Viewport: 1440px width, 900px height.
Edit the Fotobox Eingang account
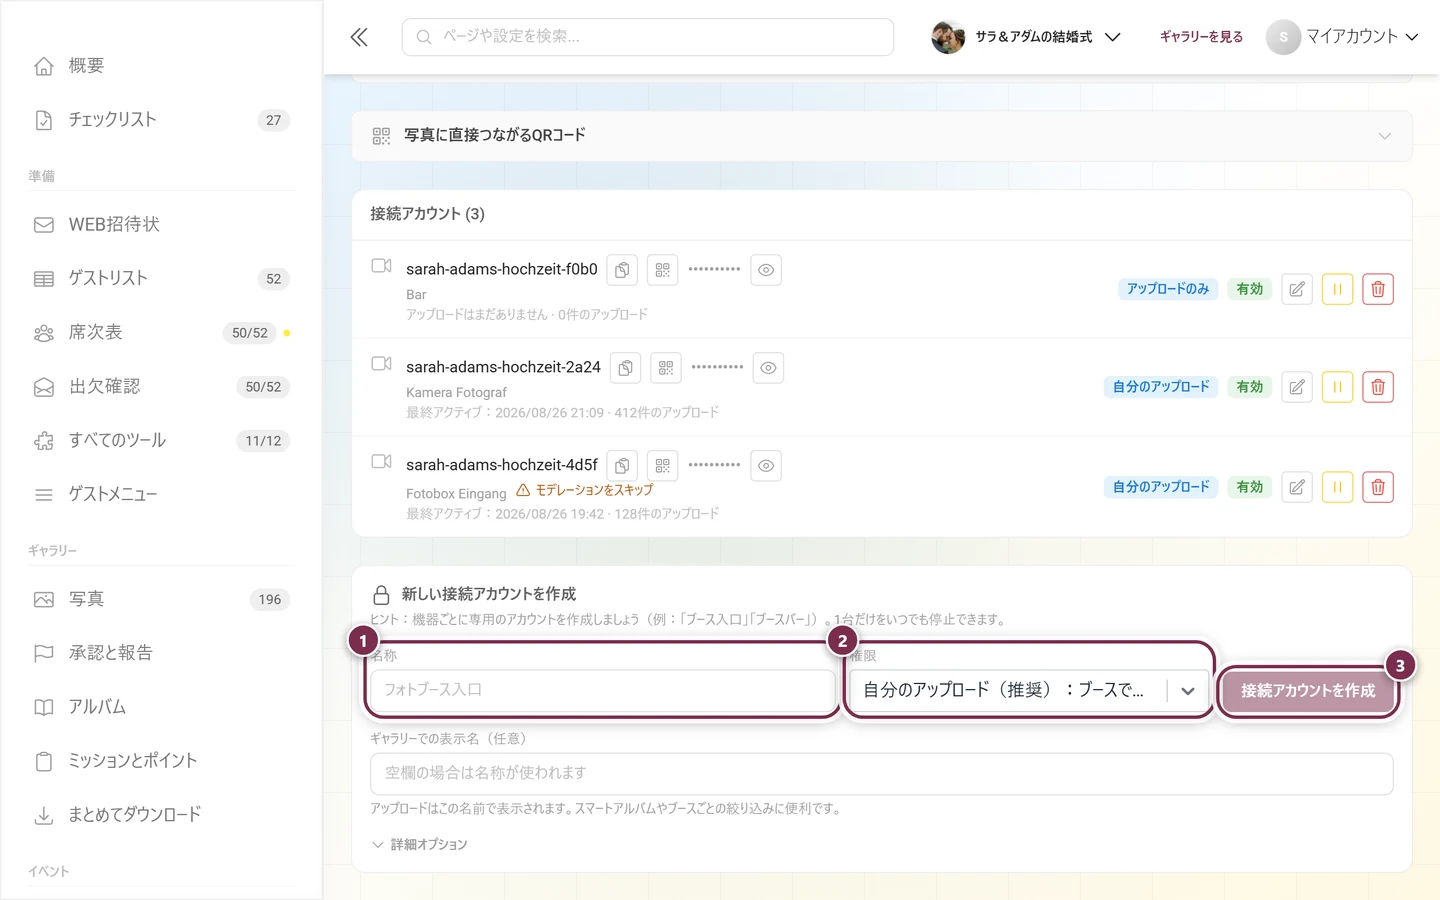point(1297,487)
